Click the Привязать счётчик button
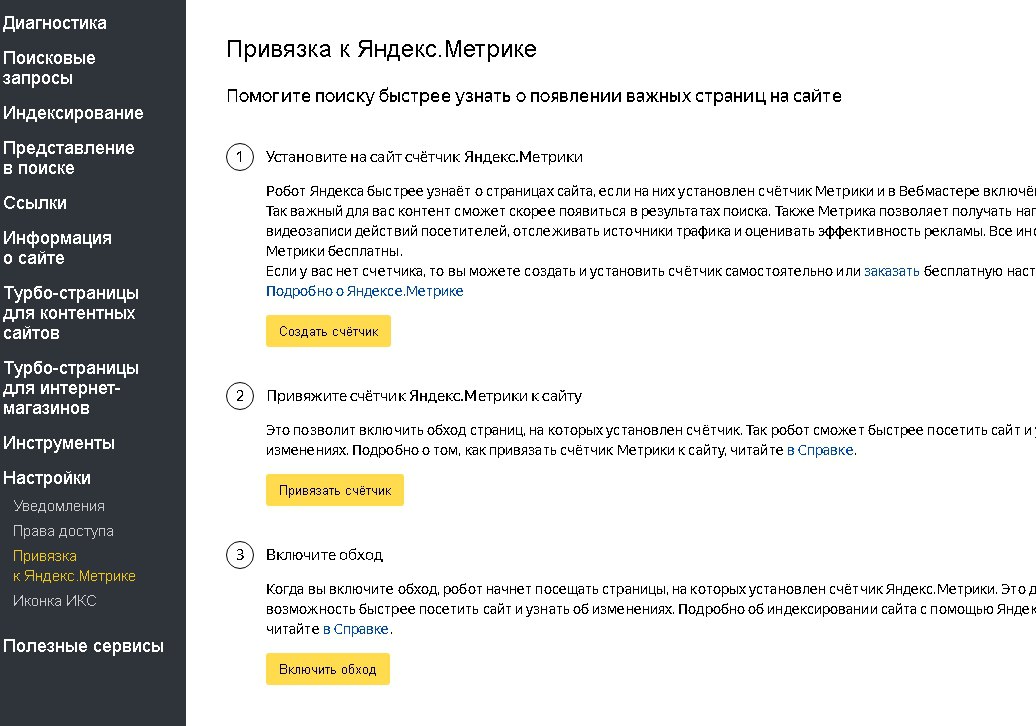Image resolution: width=1036 pixels, height=726 pixels. tap(335, 490)
